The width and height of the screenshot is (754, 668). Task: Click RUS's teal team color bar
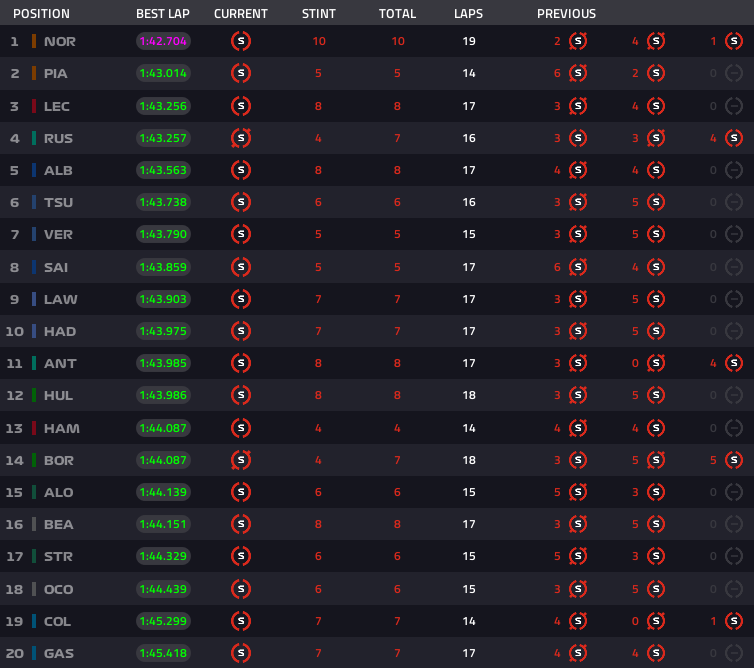34,138
